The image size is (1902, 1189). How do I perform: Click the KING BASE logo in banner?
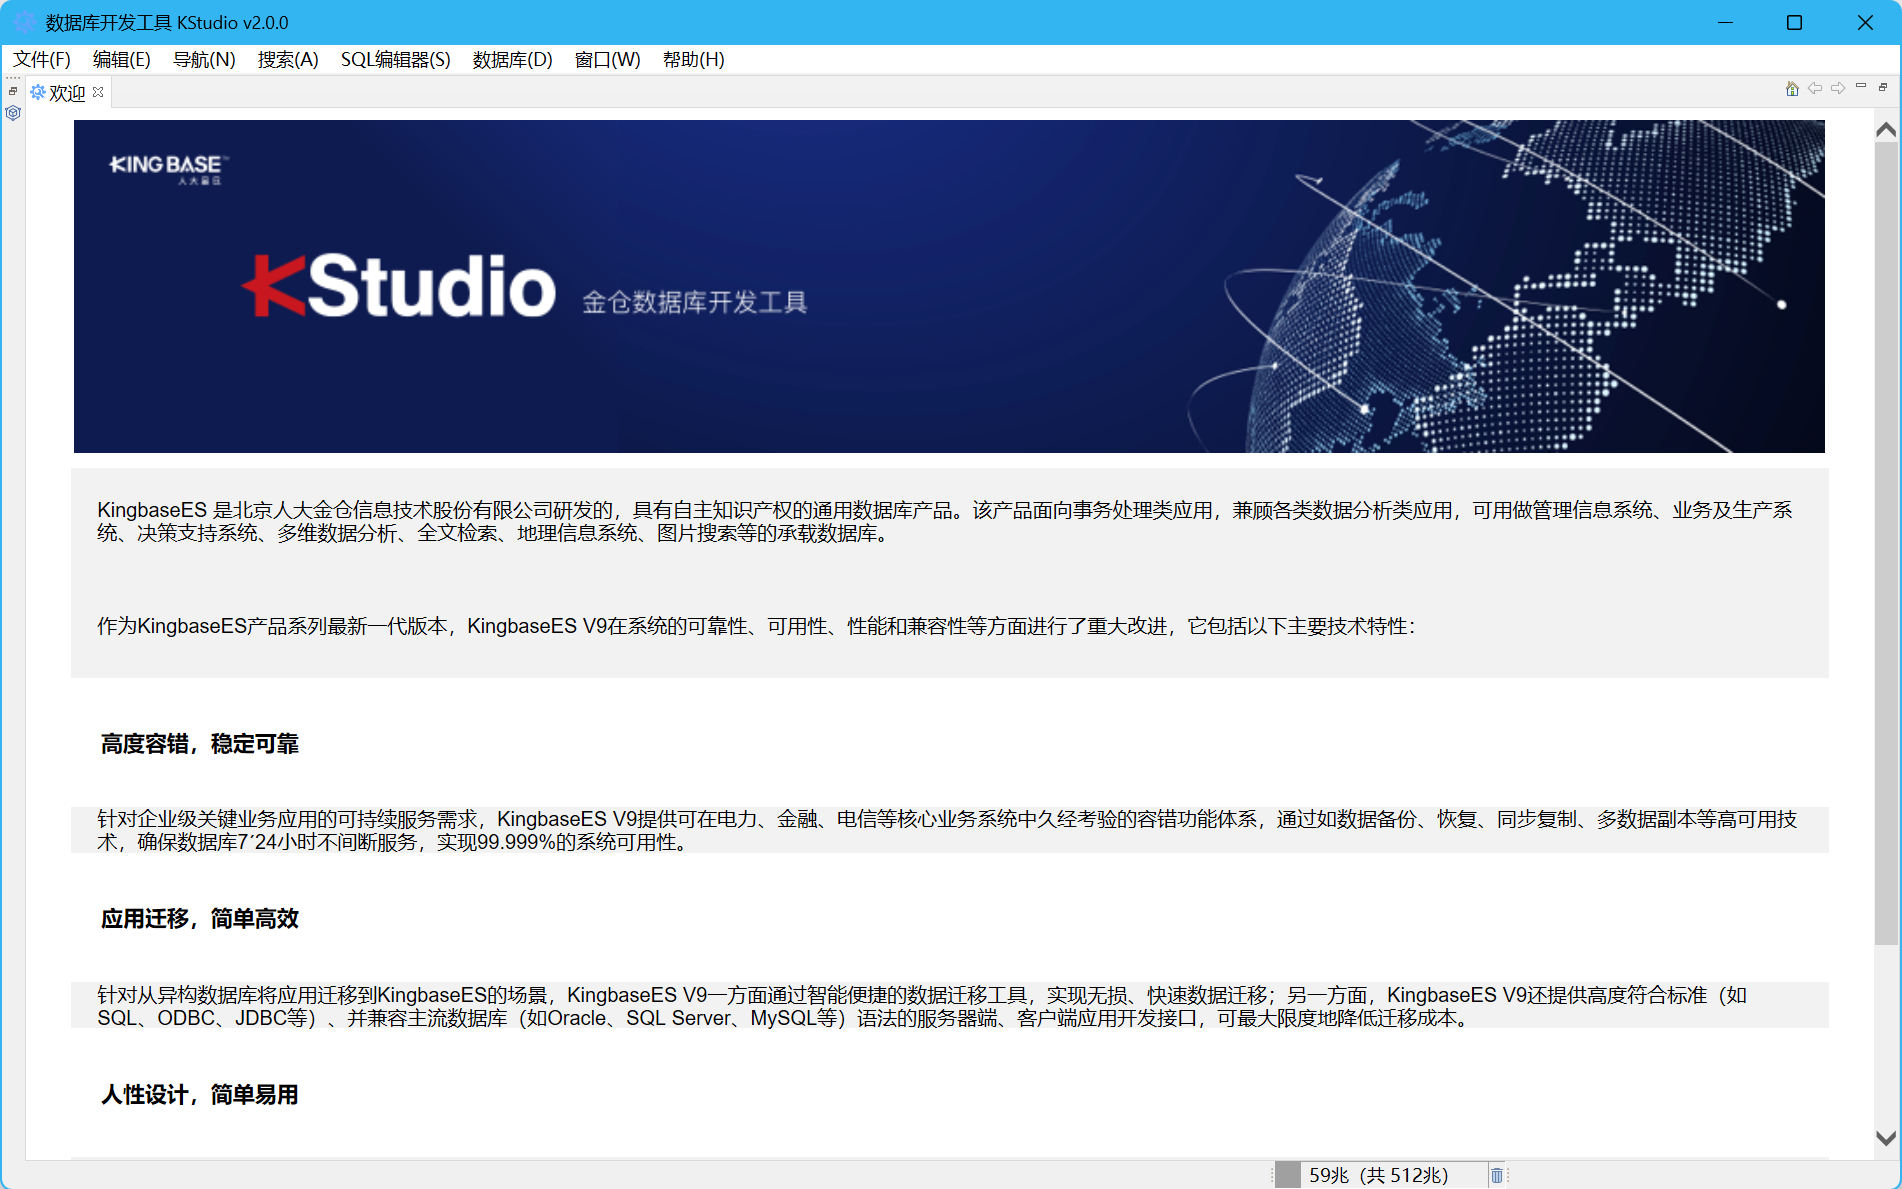tap(168, 168)
